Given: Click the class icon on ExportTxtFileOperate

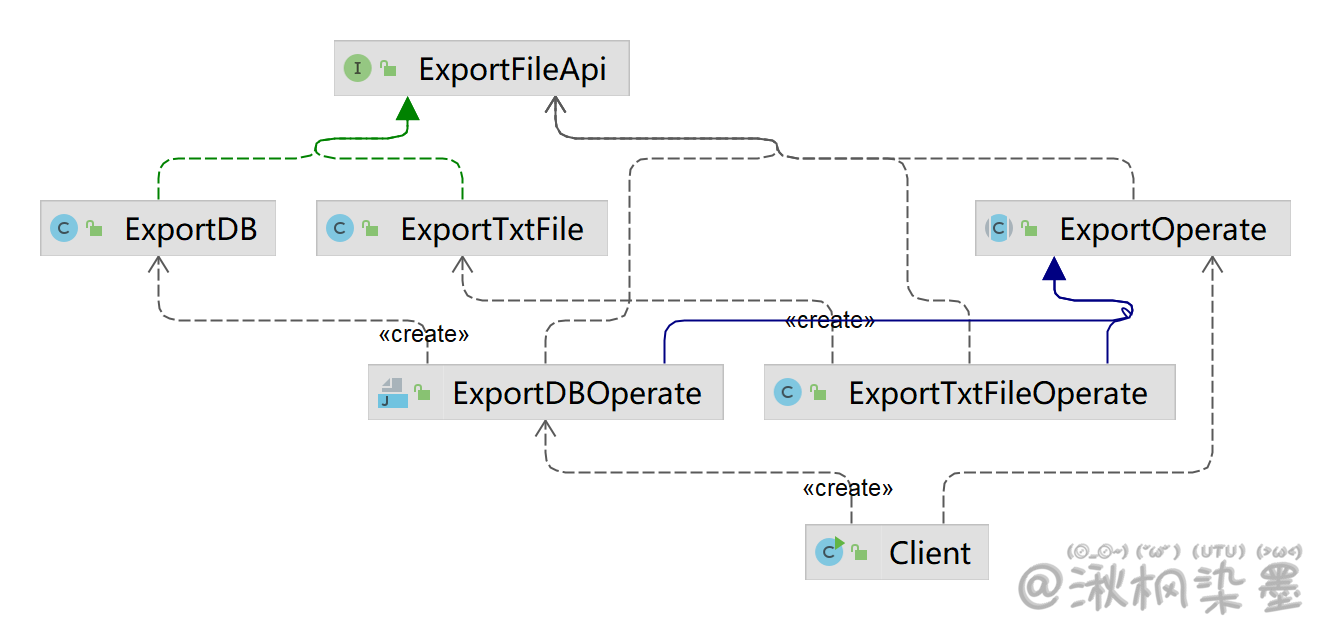Looking at the screenshot, I should click(x=788, y=393).
